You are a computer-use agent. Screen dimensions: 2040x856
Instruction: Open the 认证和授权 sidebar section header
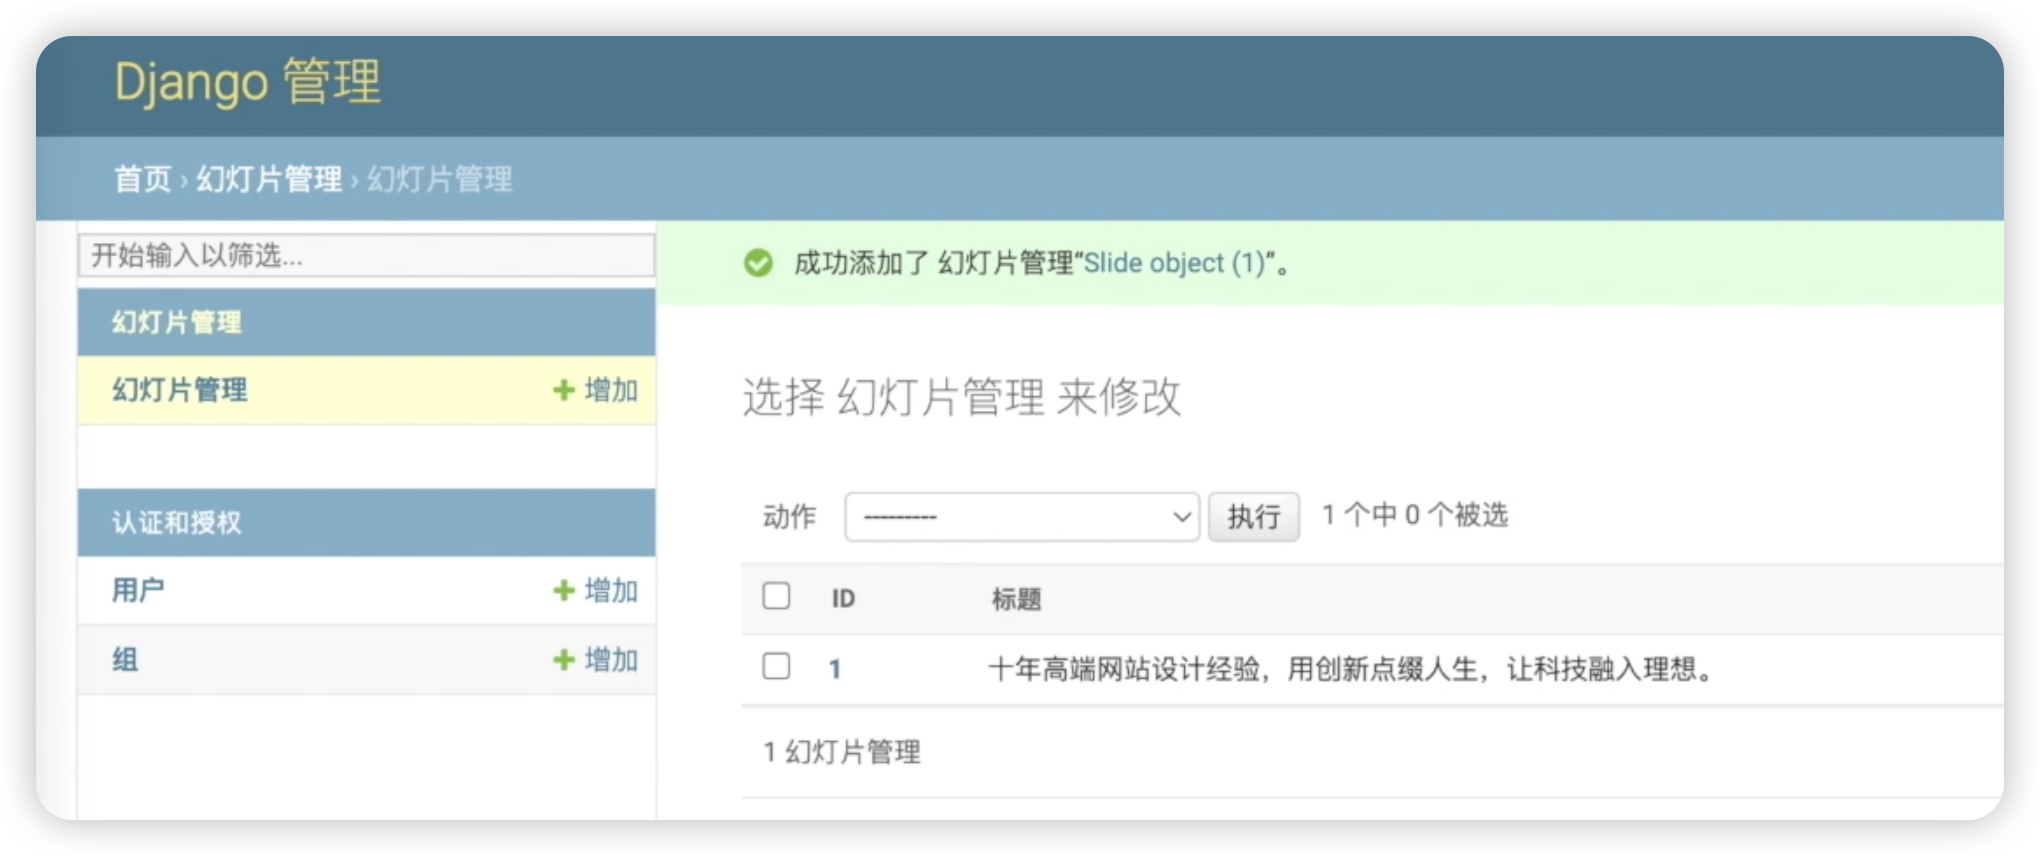coord(176,522)
